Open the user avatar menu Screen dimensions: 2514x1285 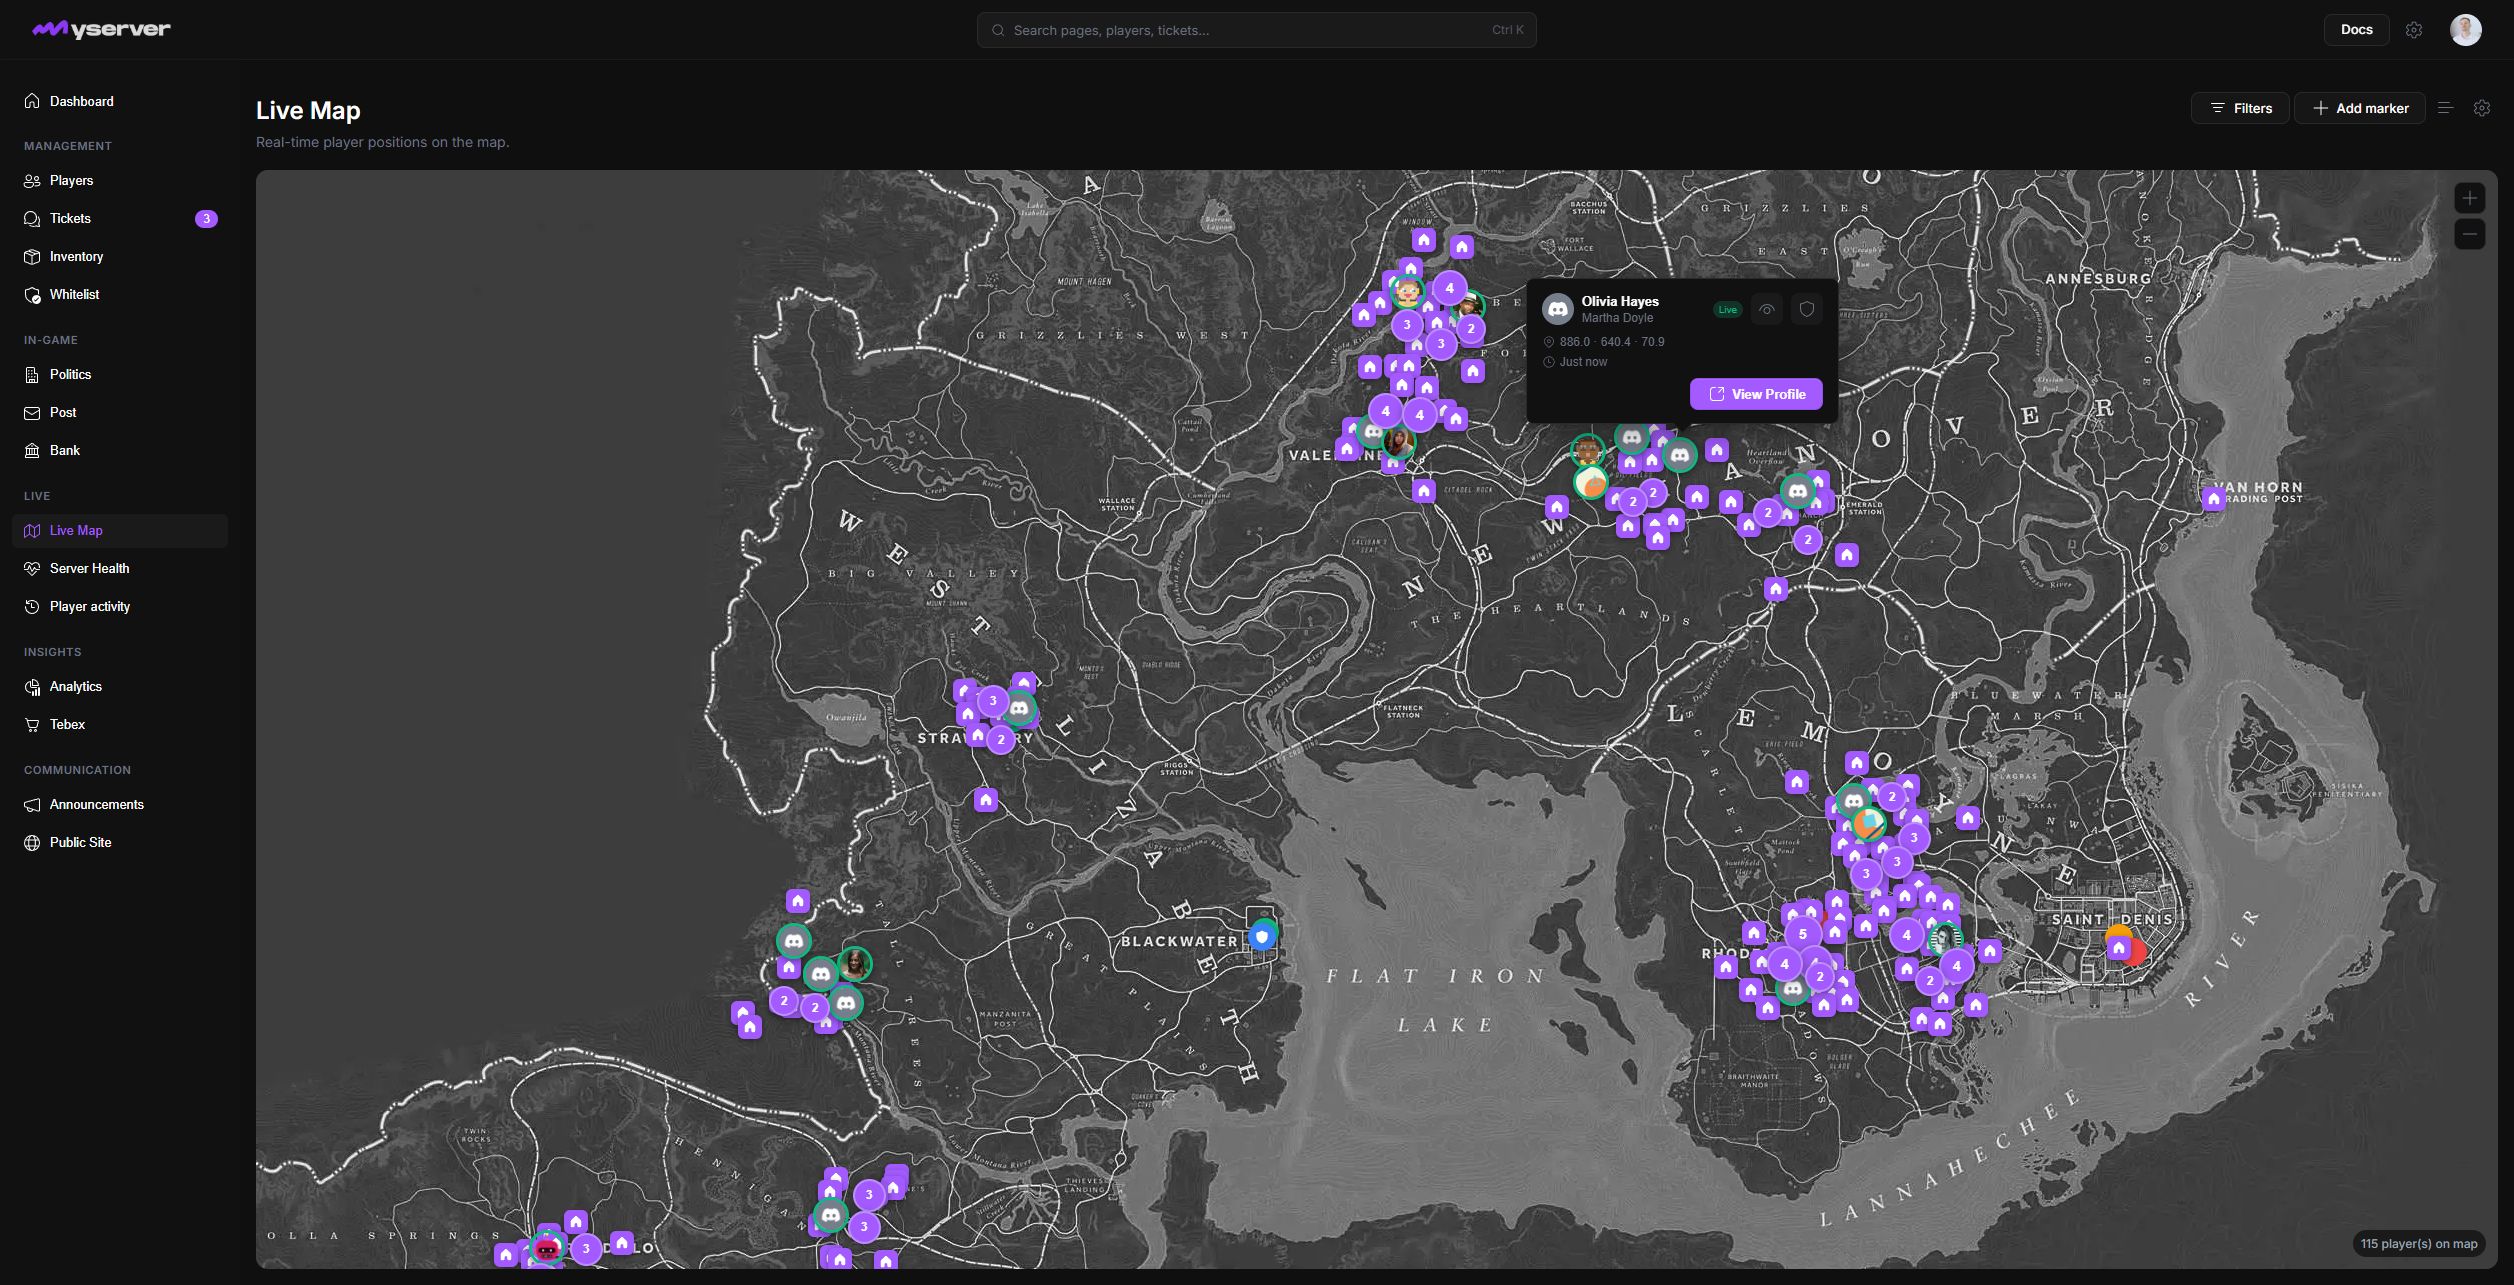pos(2465,30)
